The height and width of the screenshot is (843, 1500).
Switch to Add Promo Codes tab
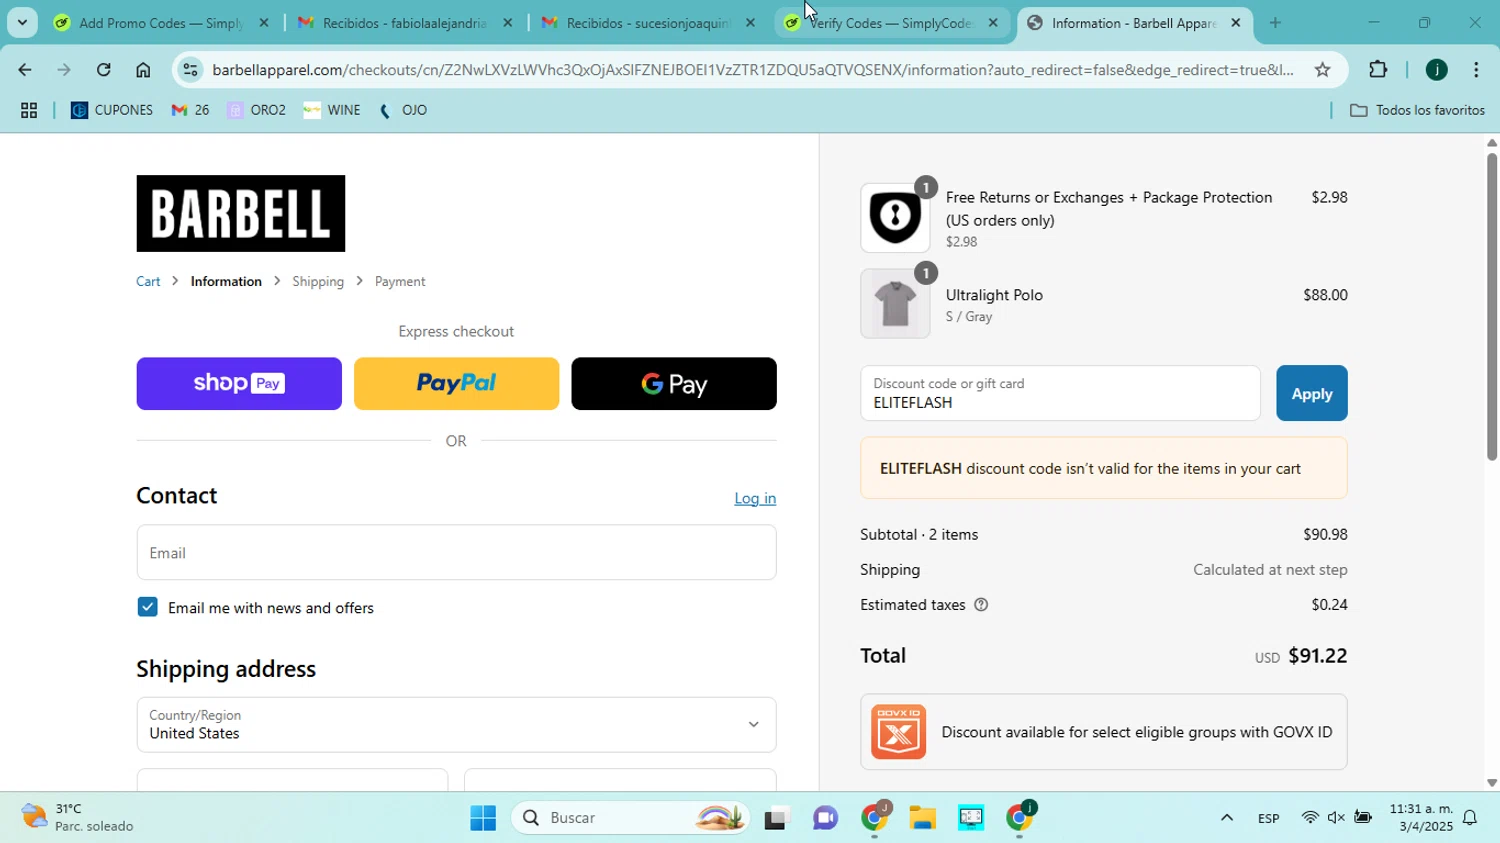click(x=160, y=22)
